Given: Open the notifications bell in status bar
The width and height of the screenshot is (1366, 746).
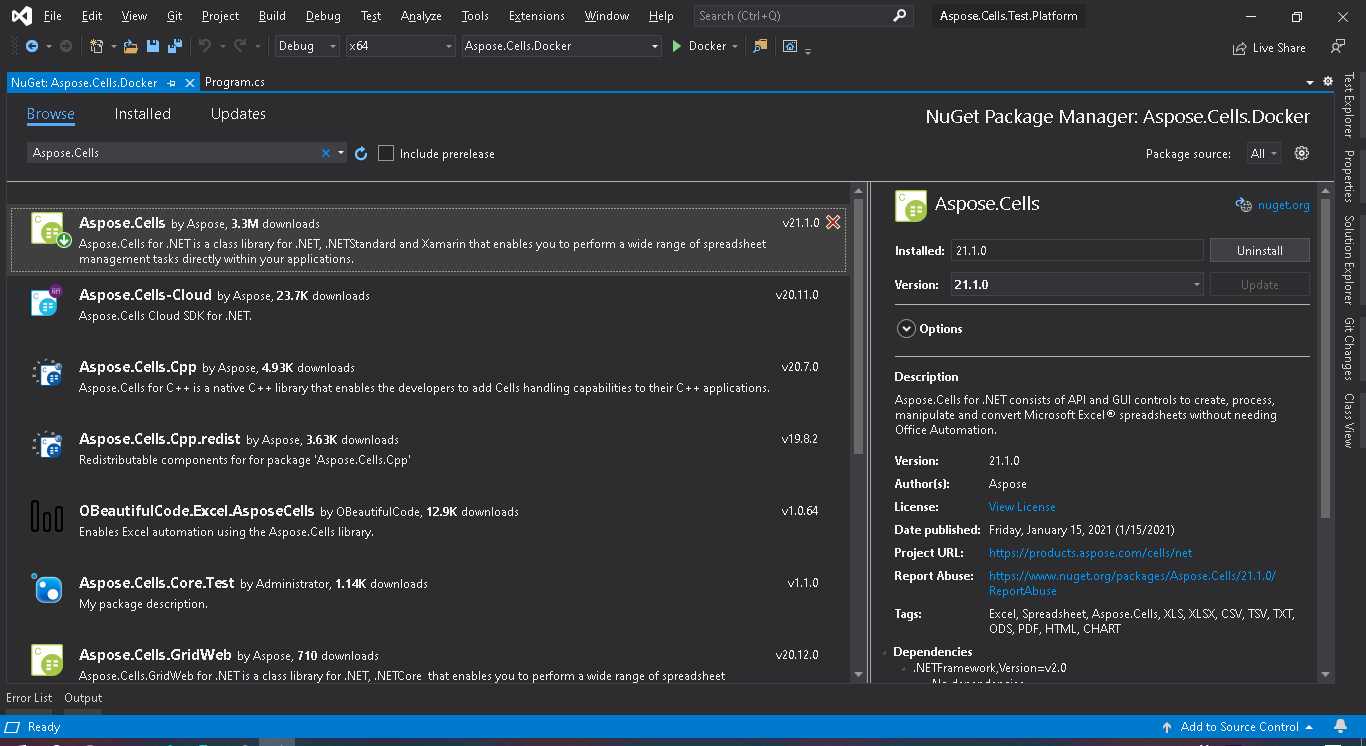Looking at the screenshot, I should tap(1340, 727).
